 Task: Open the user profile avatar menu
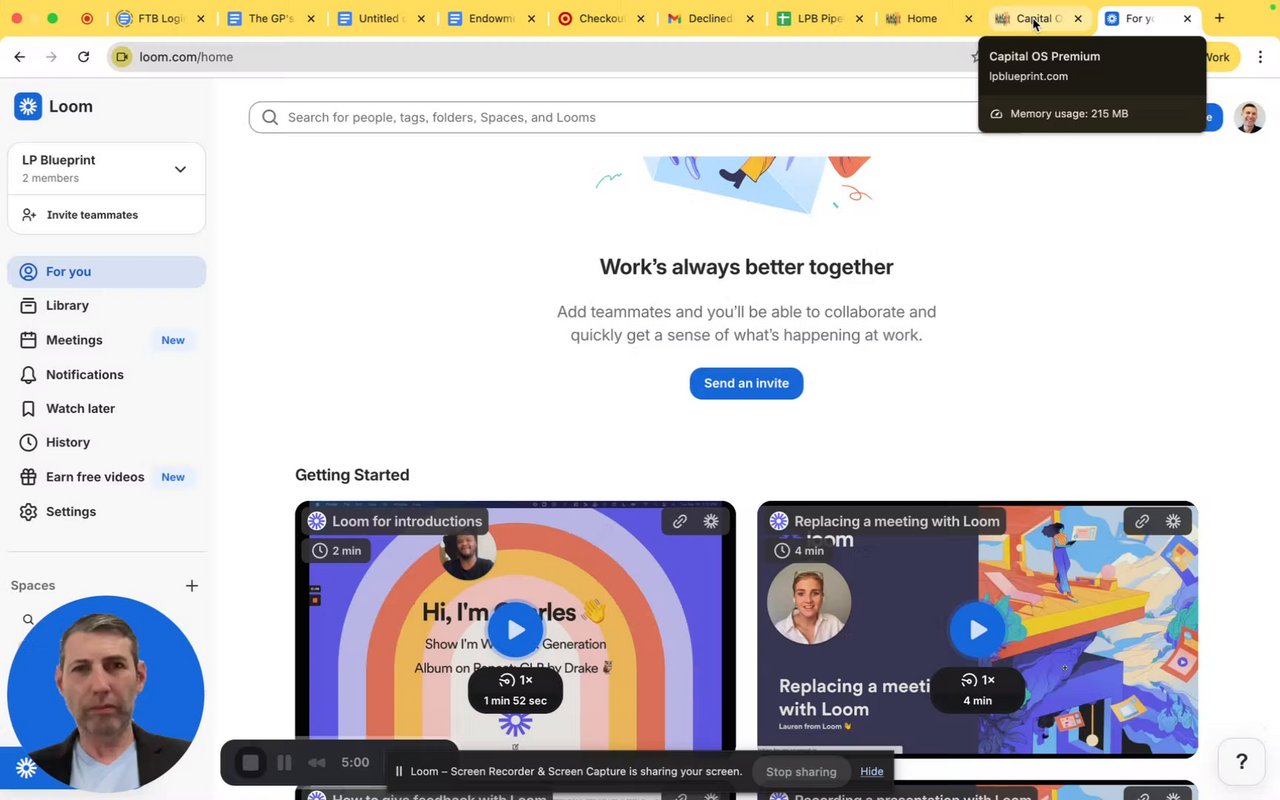(1249, 117)
